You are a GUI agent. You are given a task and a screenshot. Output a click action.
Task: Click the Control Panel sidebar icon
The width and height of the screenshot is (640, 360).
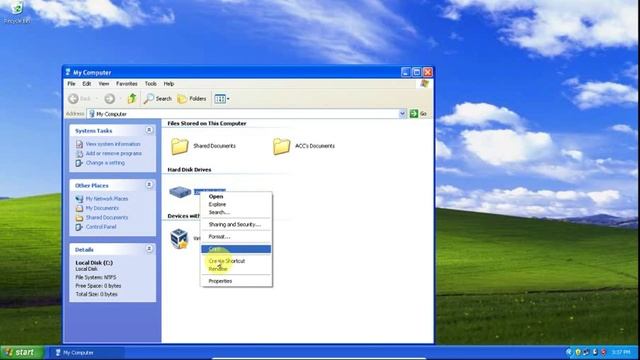79,227
